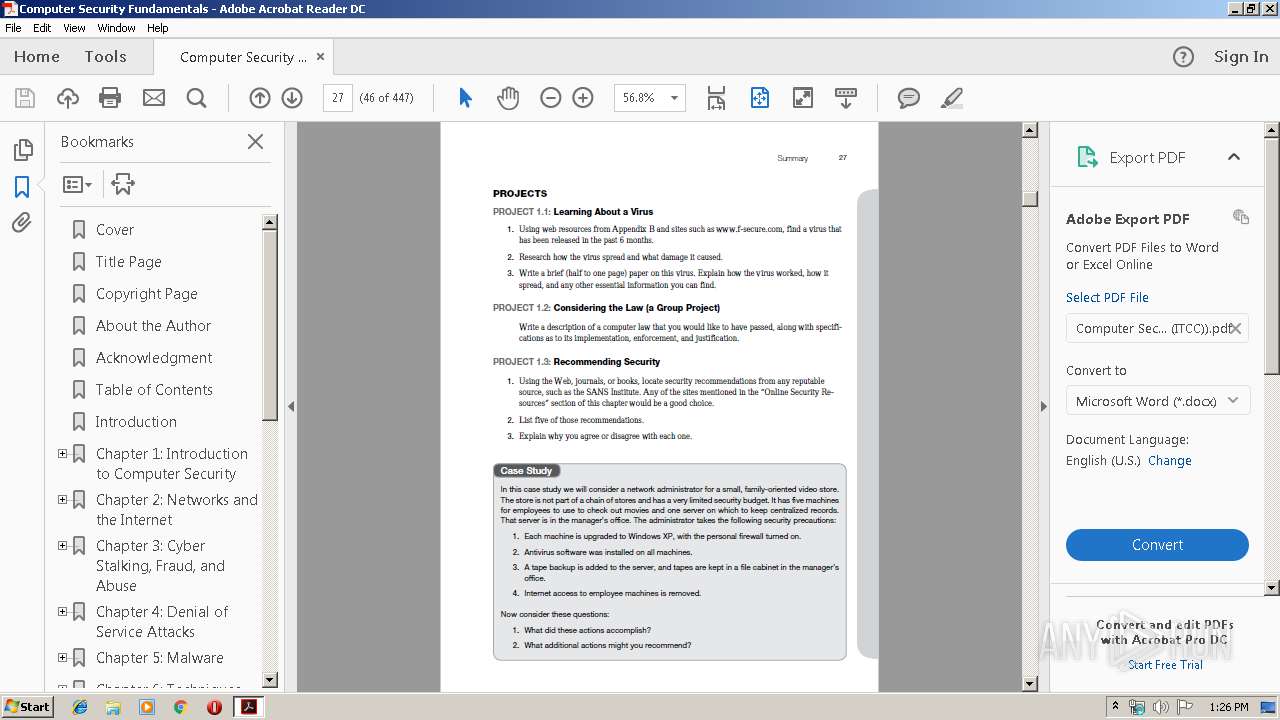The width and height of the screenshot is (1280, 720).
Task: Open the Find text magnifier icon
Action: tap(196, 98)
